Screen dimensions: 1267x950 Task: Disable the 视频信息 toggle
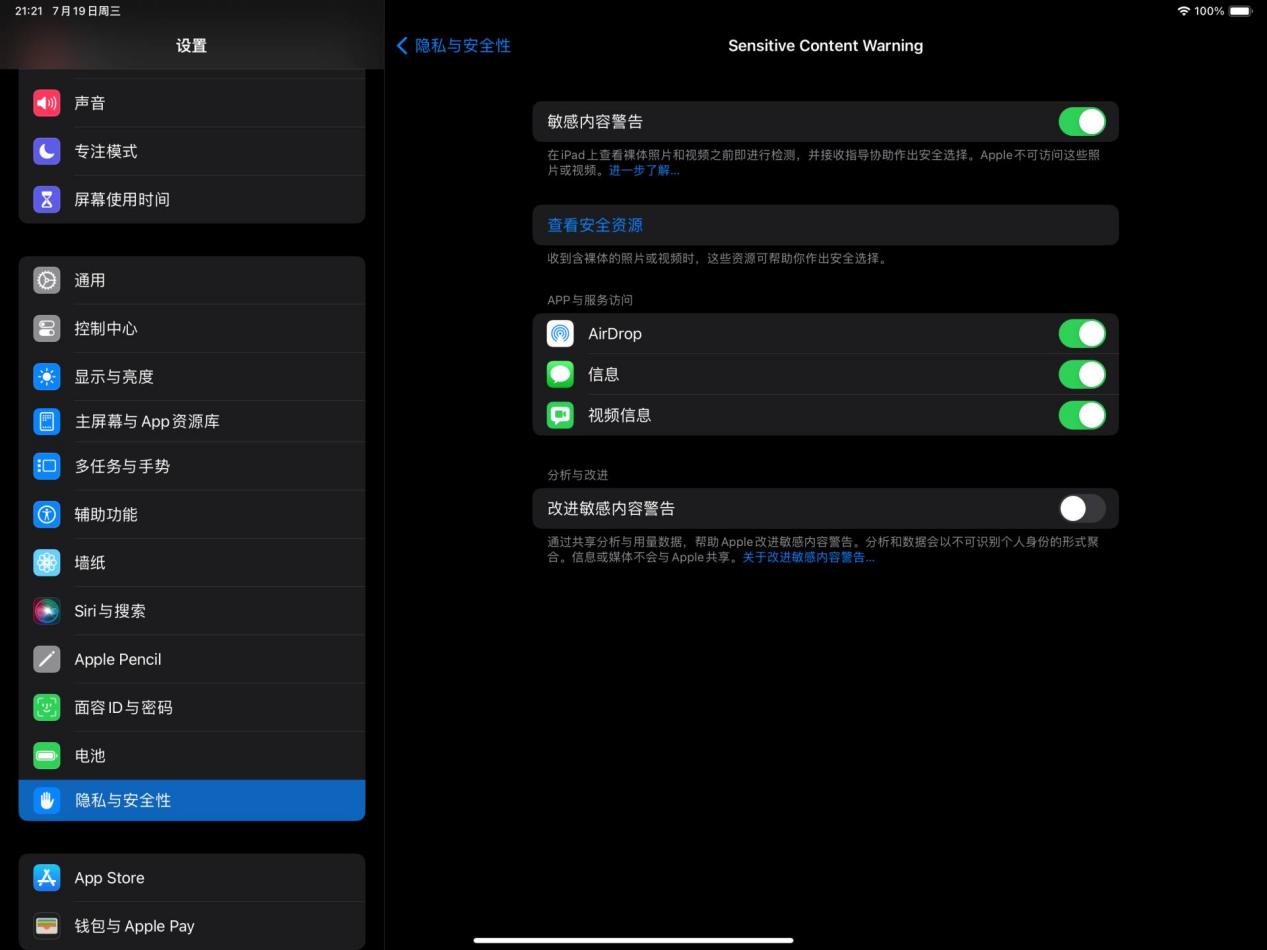coord(1082,415)
